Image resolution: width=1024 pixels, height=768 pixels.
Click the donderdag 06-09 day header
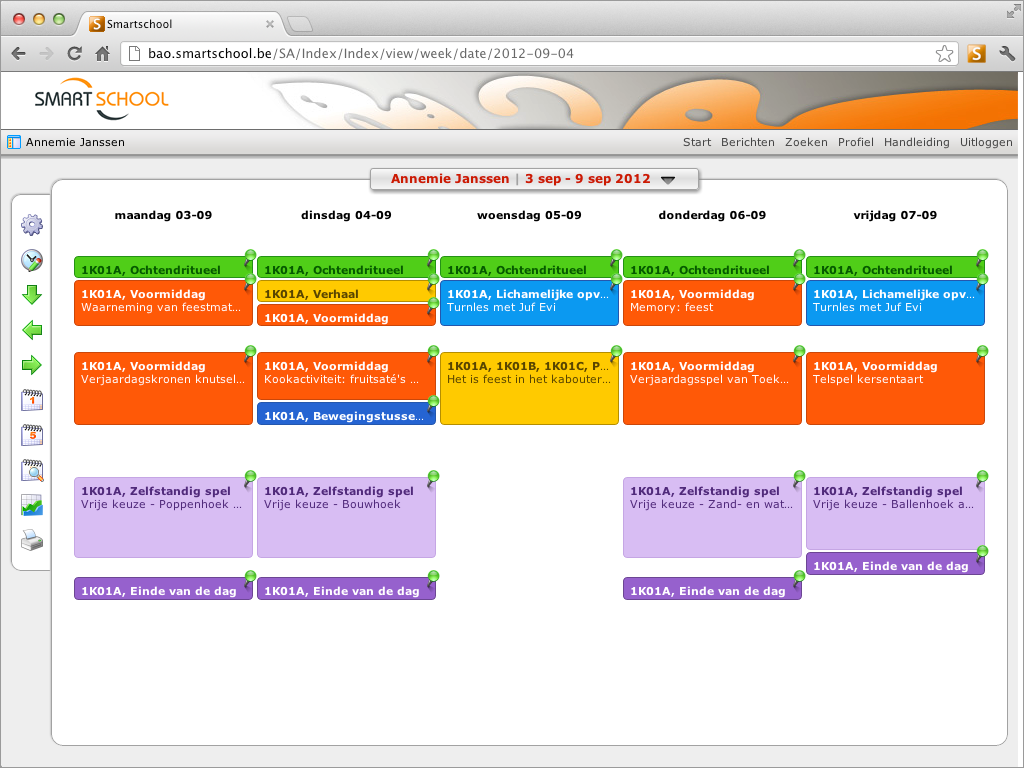[712, 215]
